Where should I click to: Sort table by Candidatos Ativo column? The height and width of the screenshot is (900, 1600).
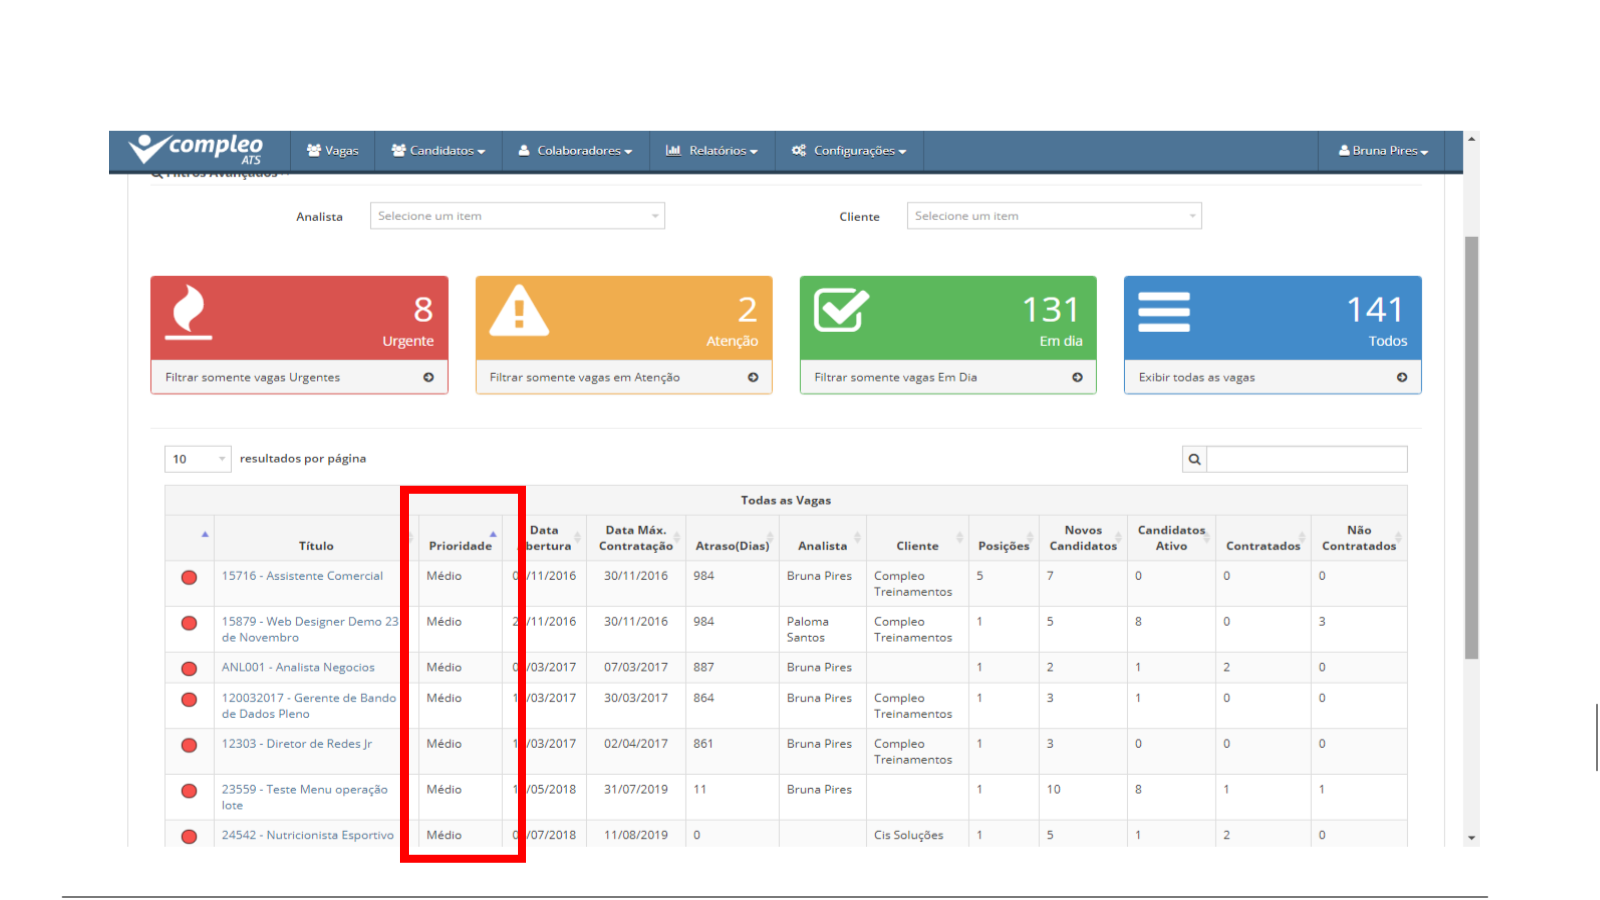click(1171, 538)
